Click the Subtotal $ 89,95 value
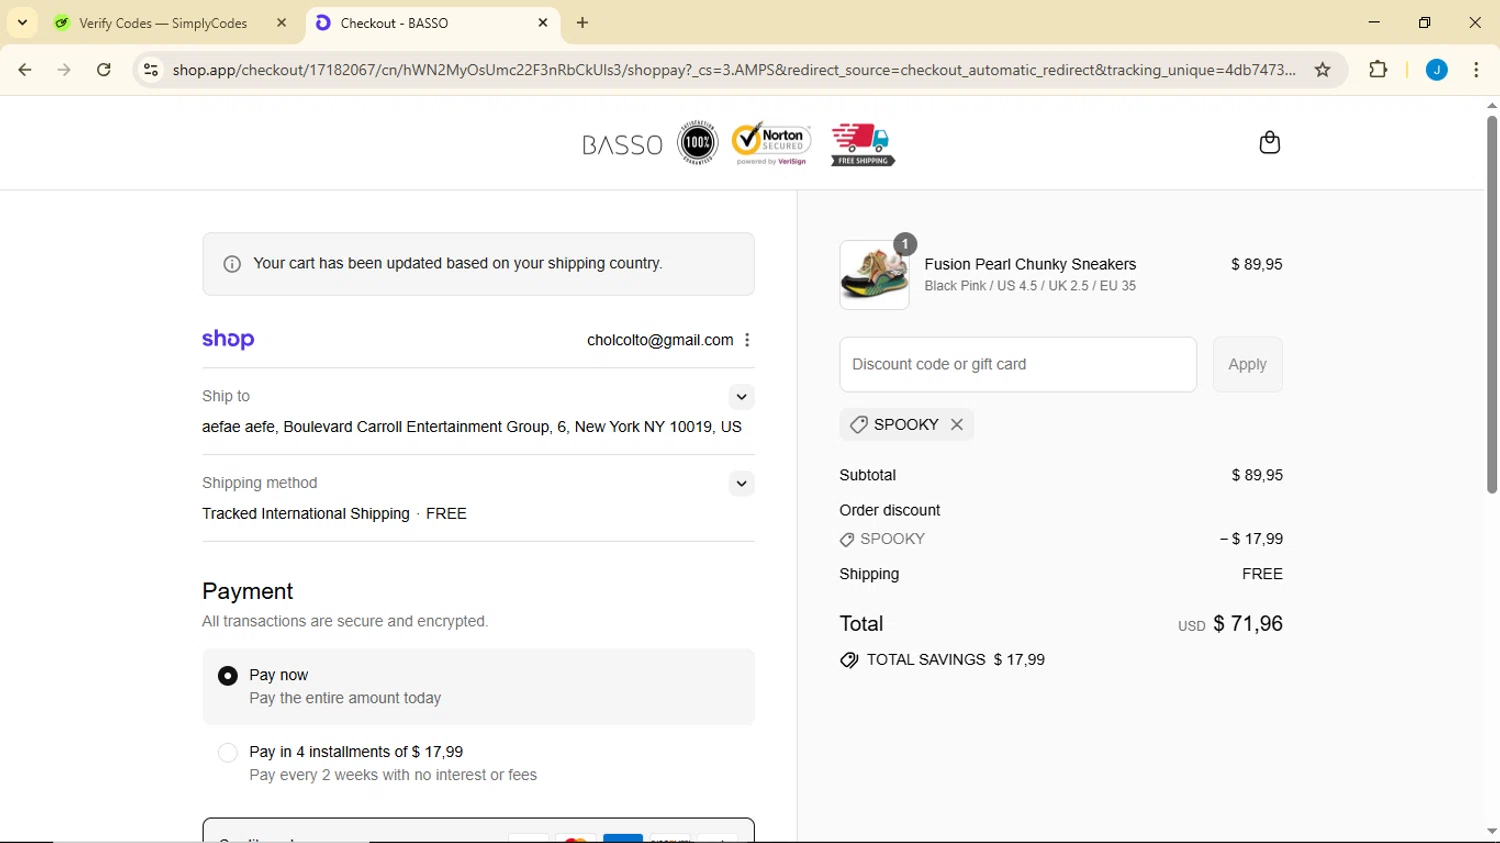1500x843 pixels. 1257,476
